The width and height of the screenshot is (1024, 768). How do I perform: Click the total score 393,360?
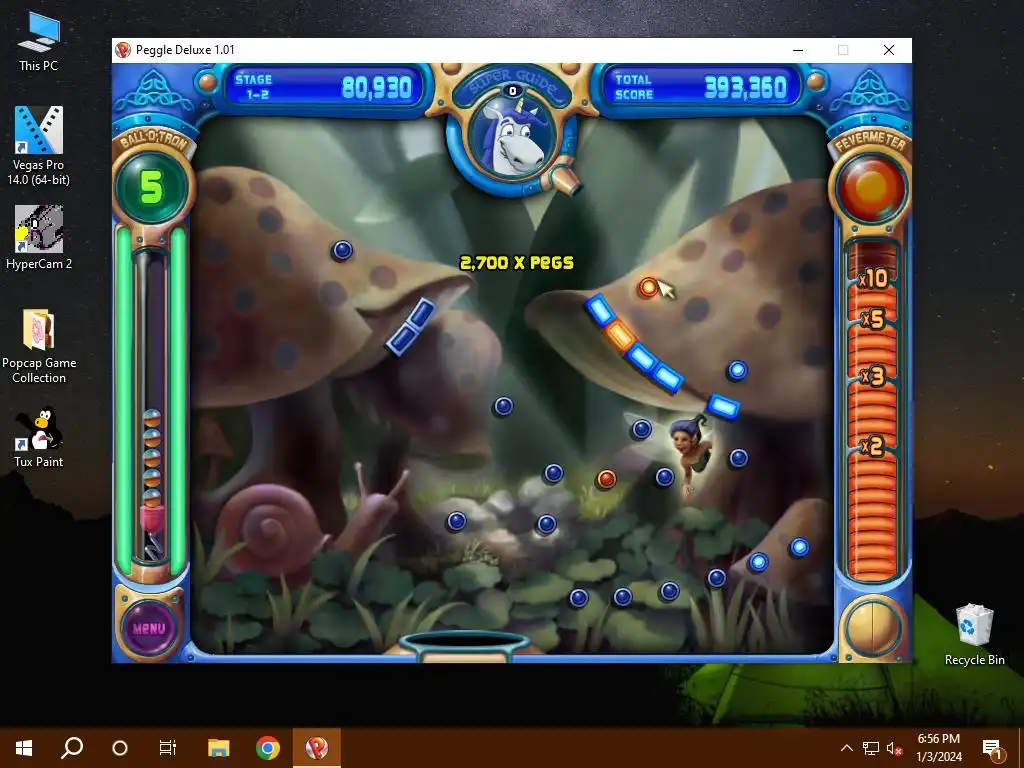pos(745,87)
